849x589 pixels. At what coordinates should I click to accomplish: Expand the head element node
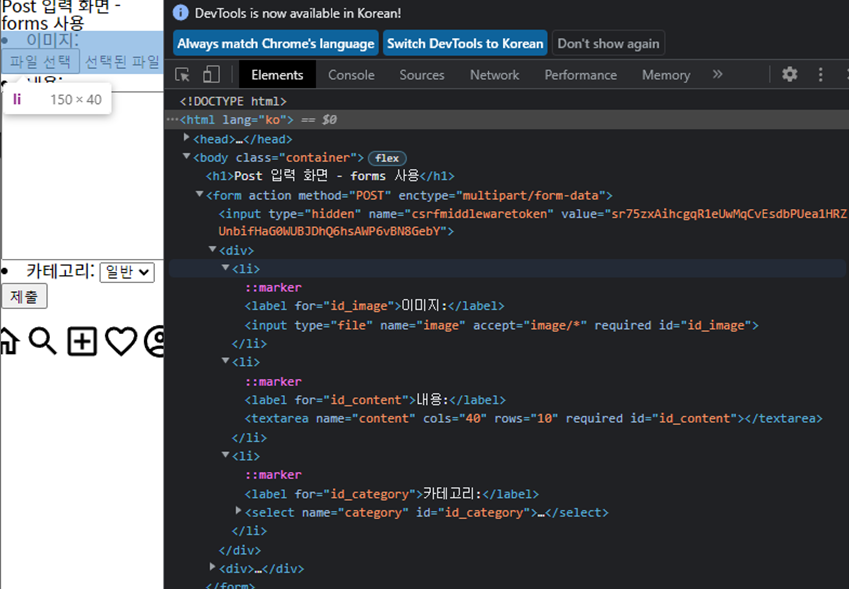point(186,138)
